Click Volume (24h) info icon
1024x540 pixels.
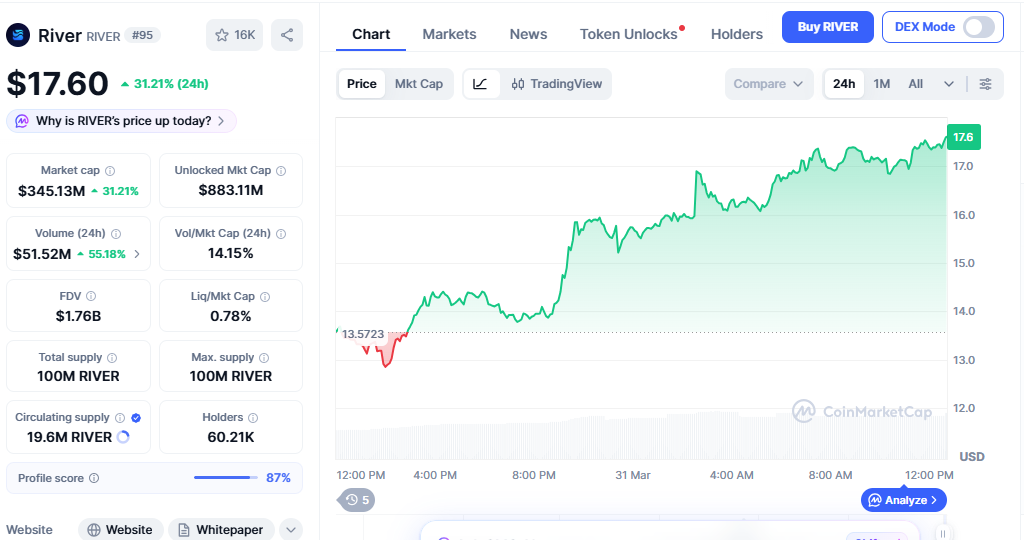click(x=116, y=234)
